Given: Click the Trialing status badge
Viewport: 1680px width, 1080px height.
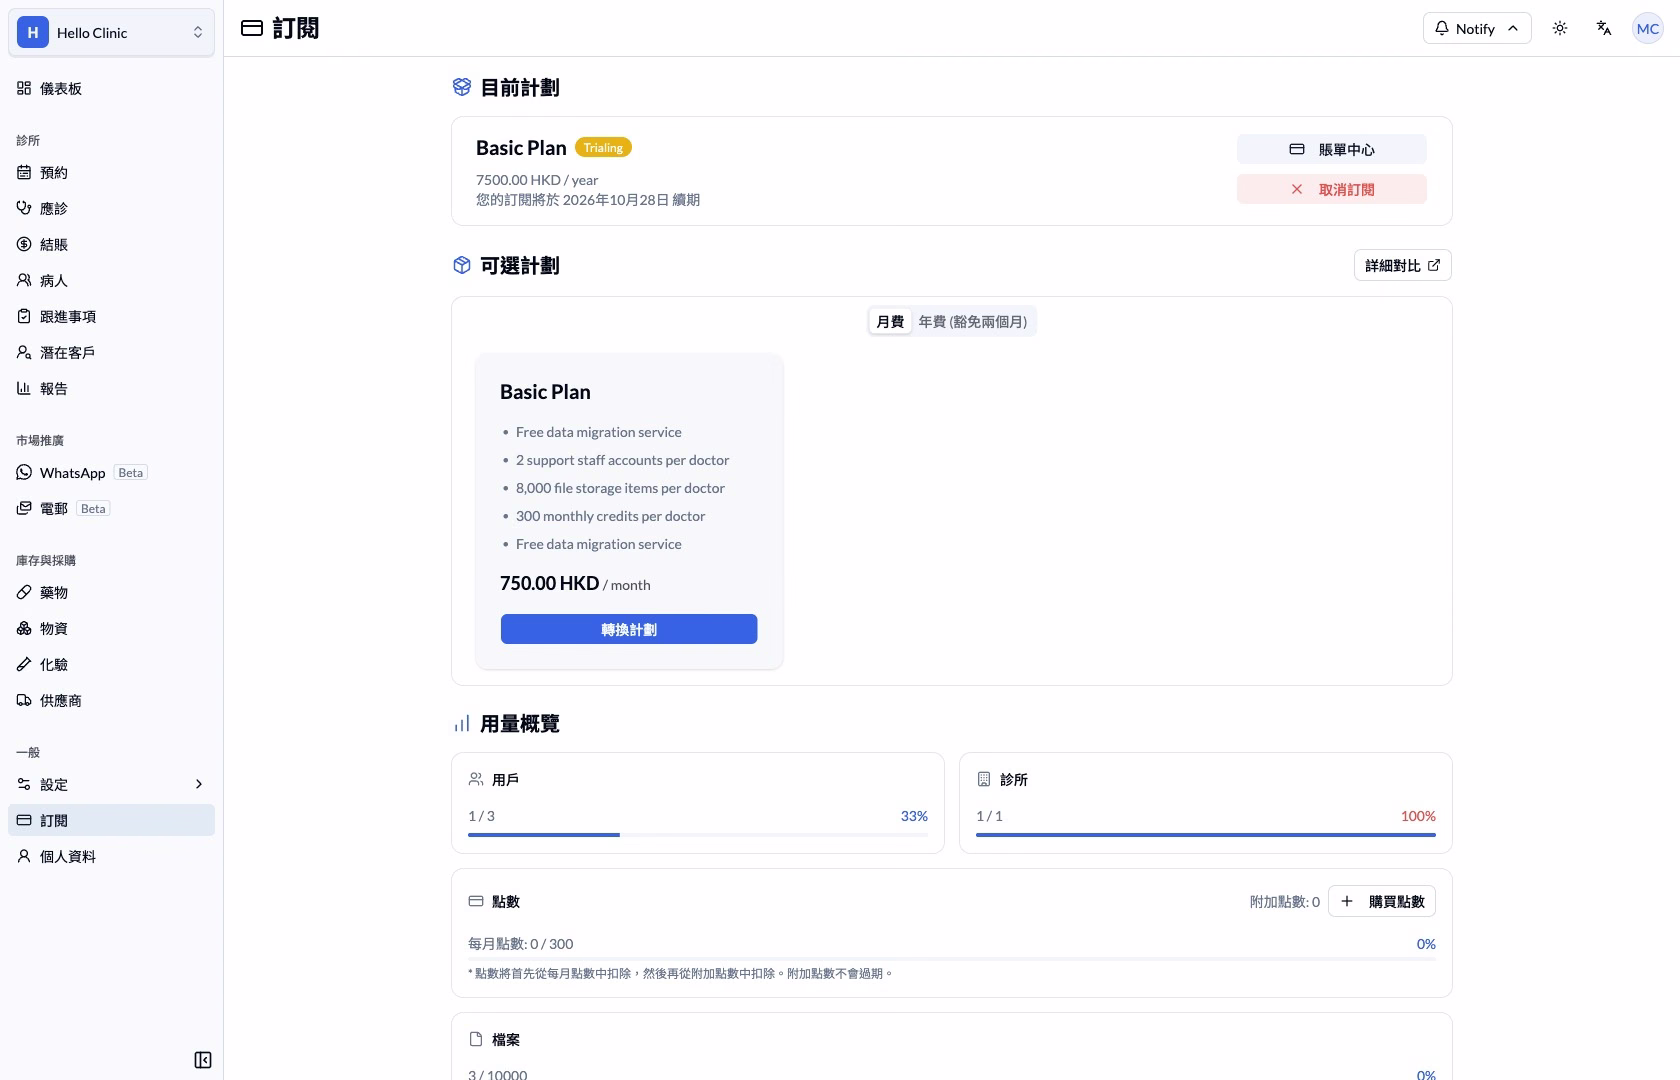Looking at the screenshot, I should click(x=603, y=147).
